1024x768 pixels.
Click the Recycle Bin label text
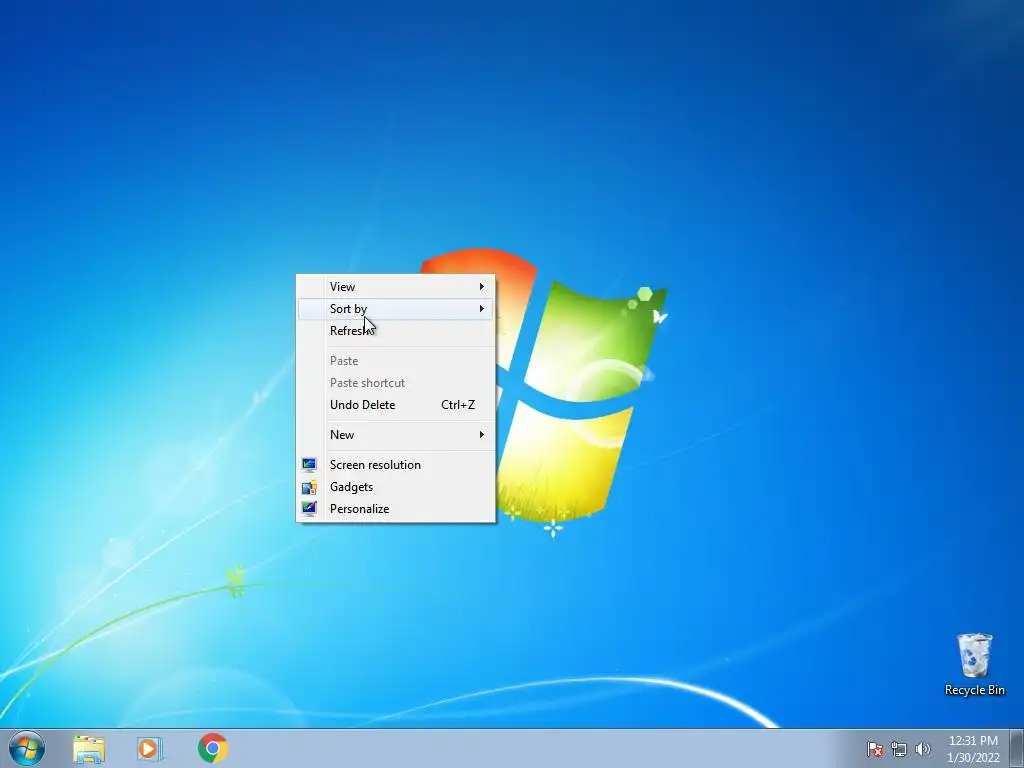point(974,690)
